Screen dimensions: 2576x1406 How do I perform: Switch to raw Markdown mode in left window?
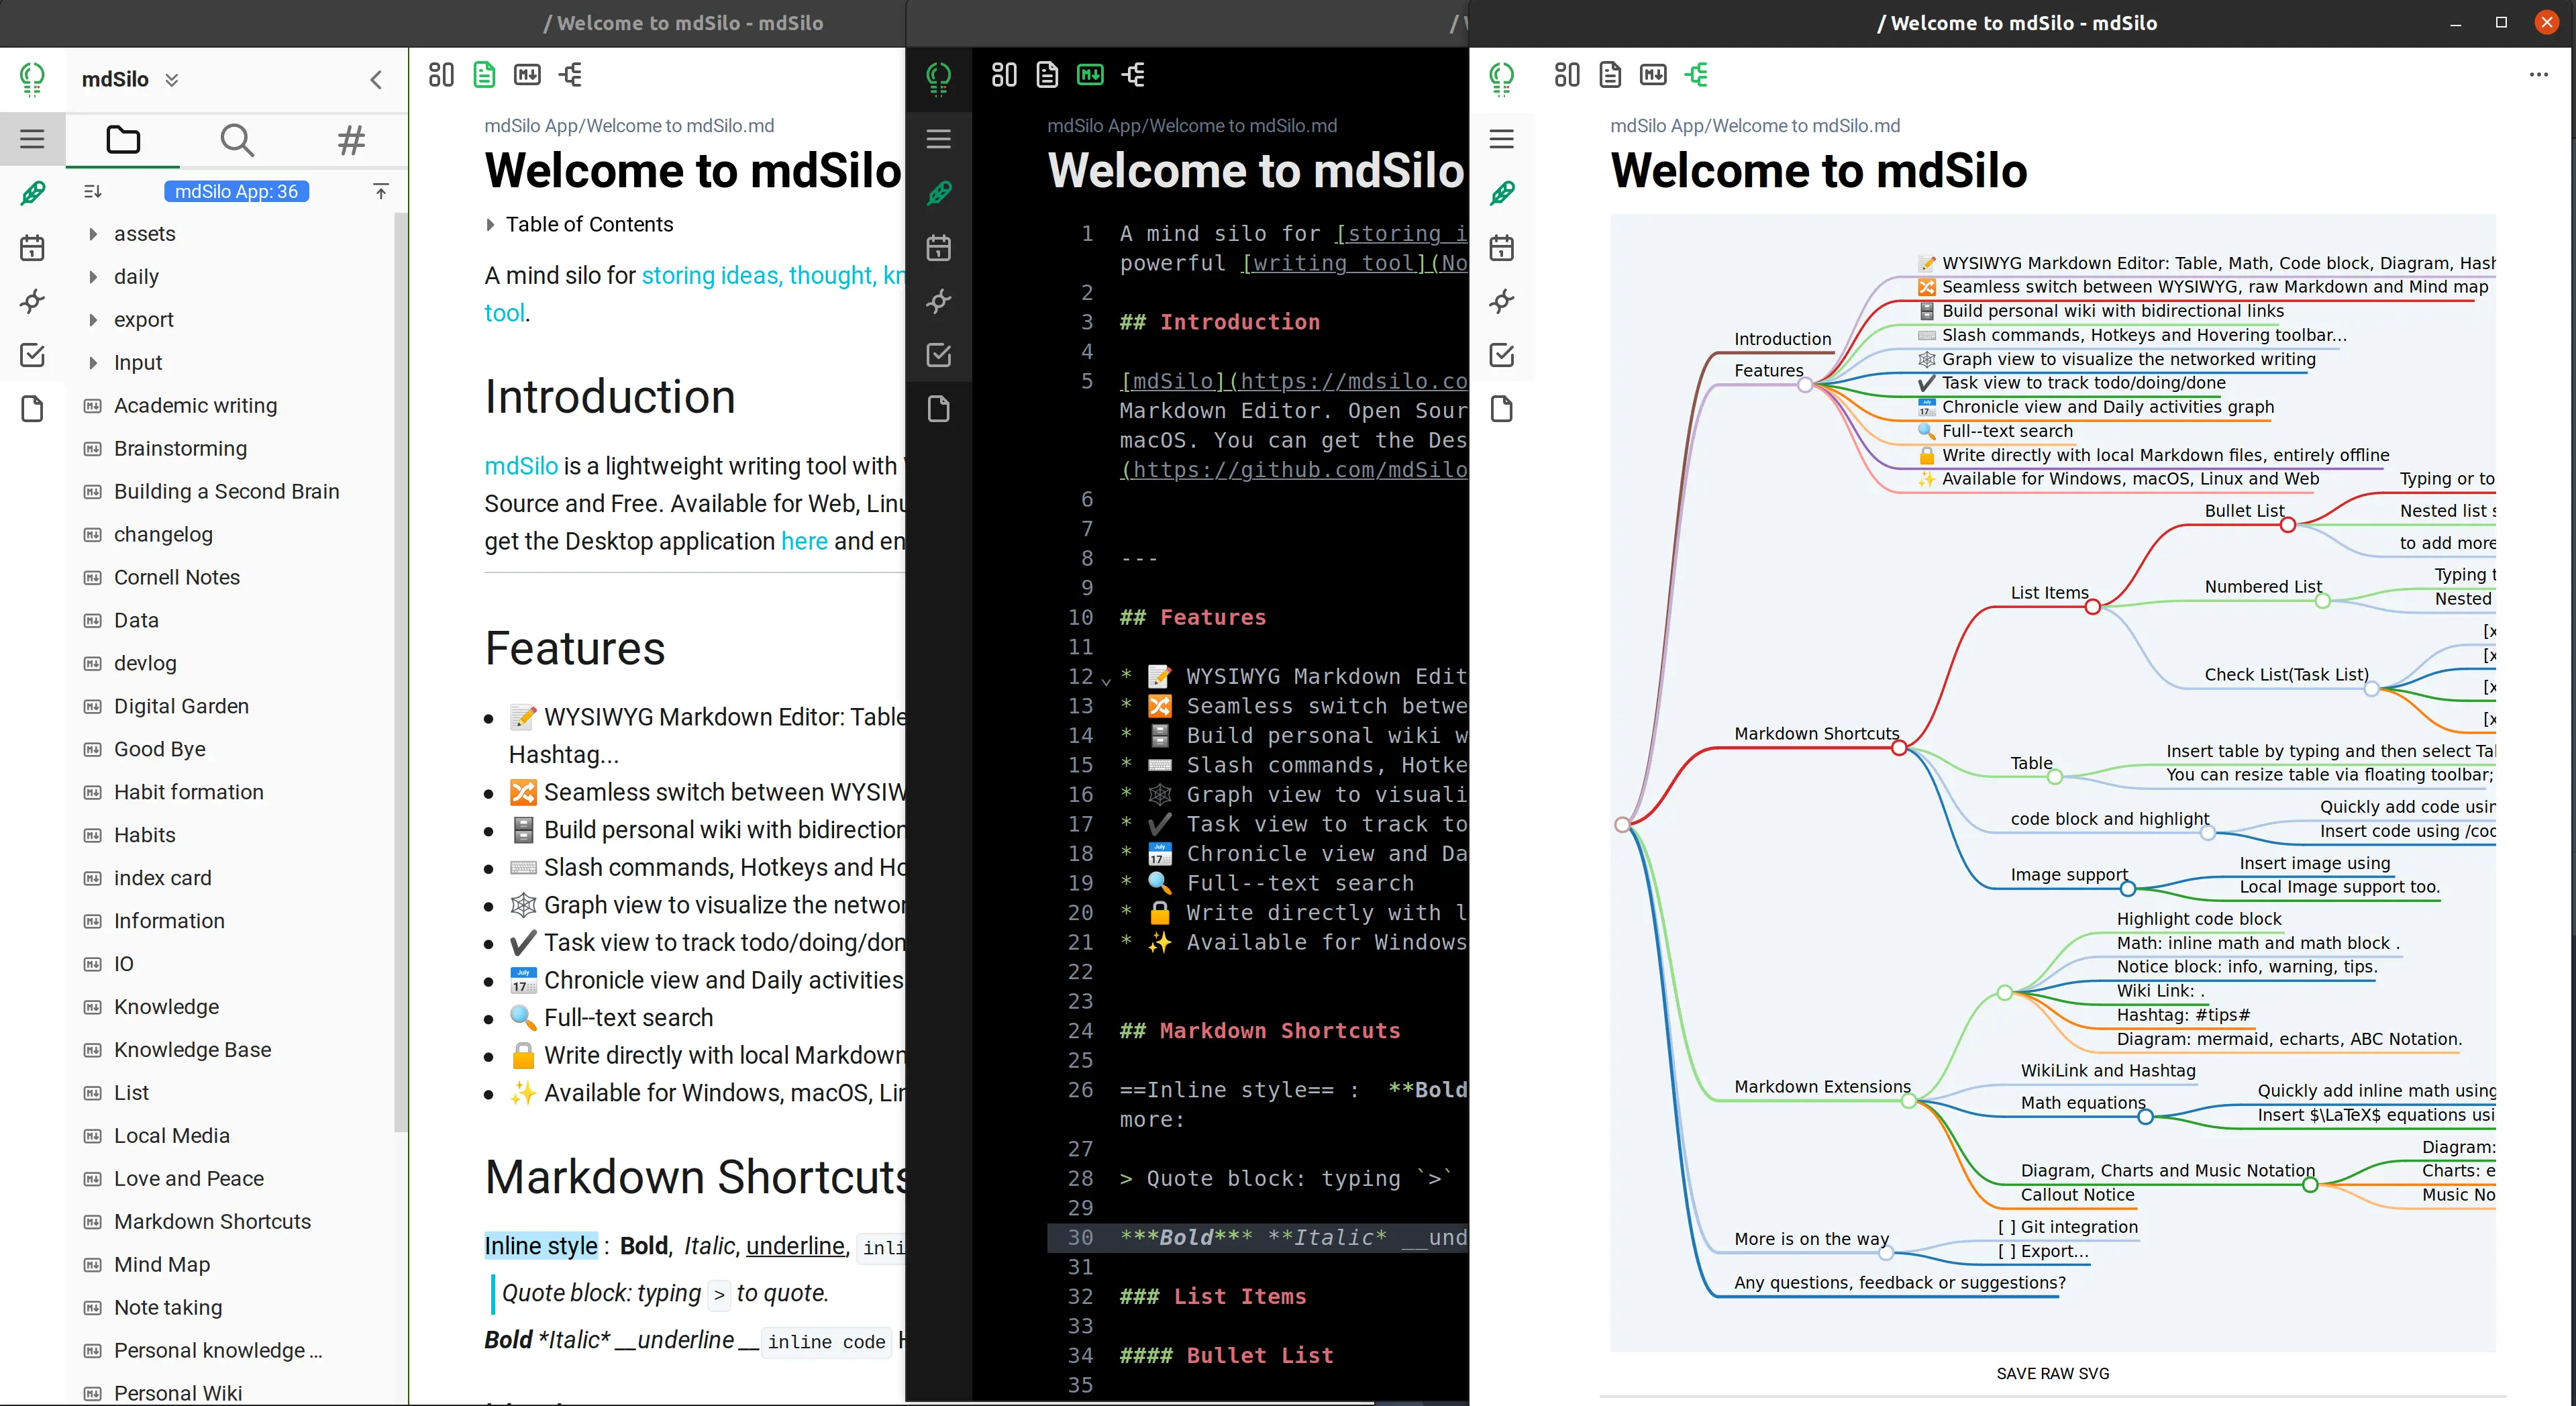527,75
